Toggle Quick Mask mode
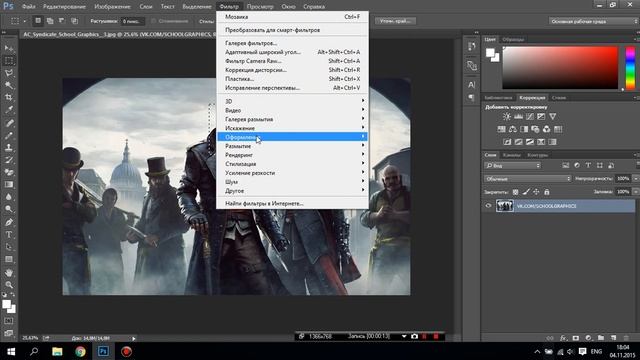Screen dimensions: 640x360 (9, 321)
